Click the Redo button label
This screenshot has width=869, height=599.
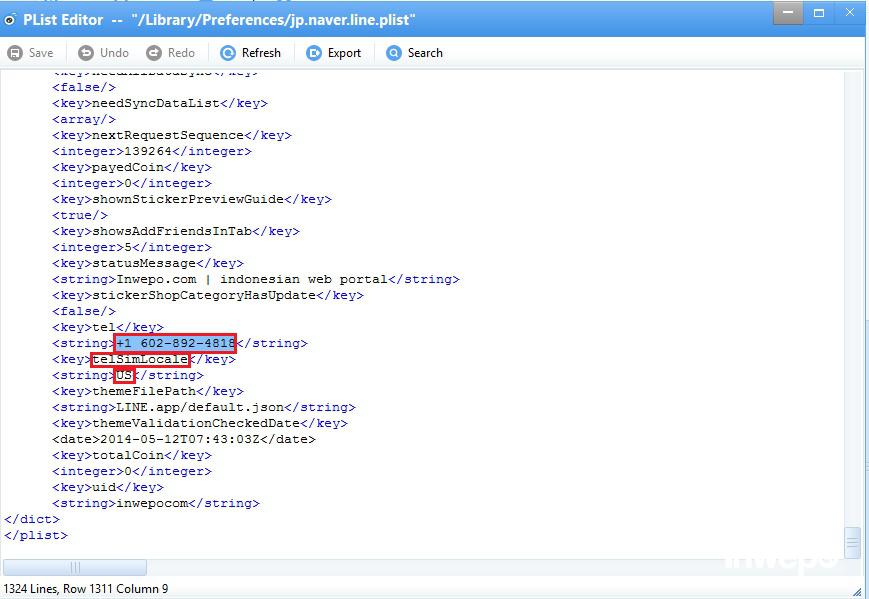click(x=181, y=53)
